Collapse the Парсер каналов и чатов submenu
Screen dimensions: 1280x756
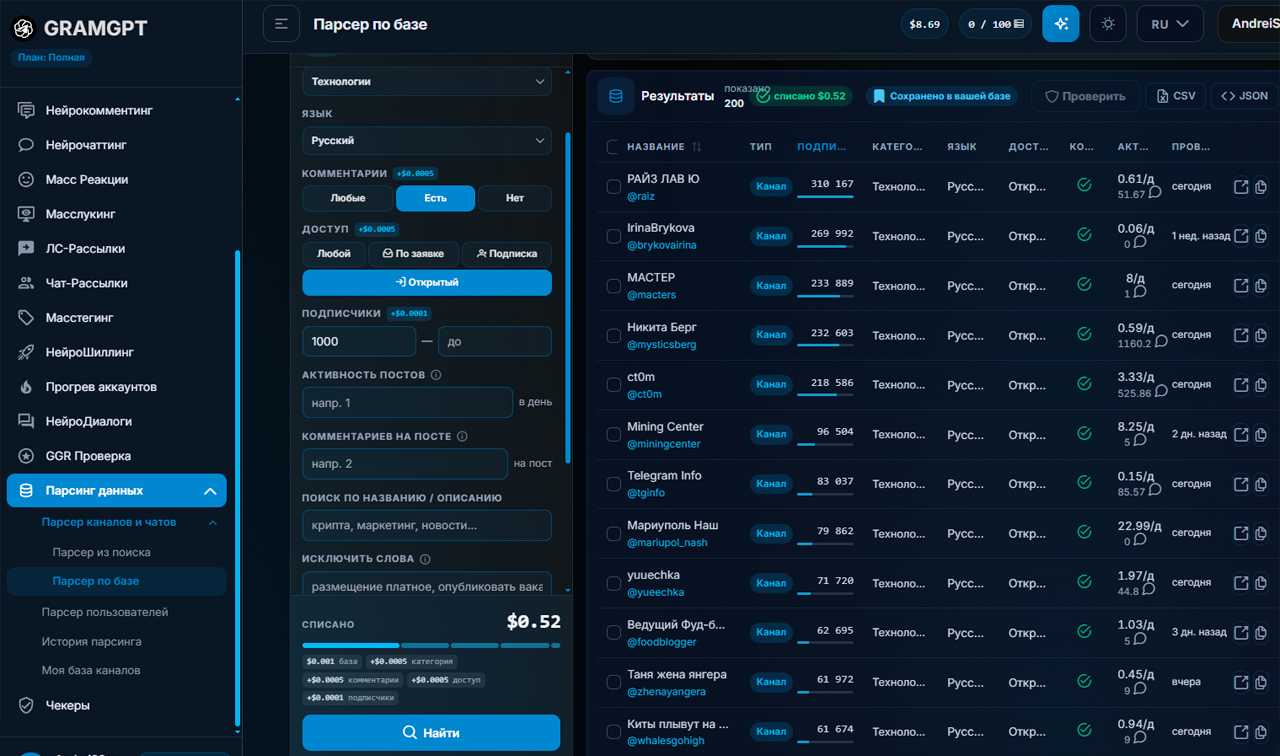coord(213,522)
